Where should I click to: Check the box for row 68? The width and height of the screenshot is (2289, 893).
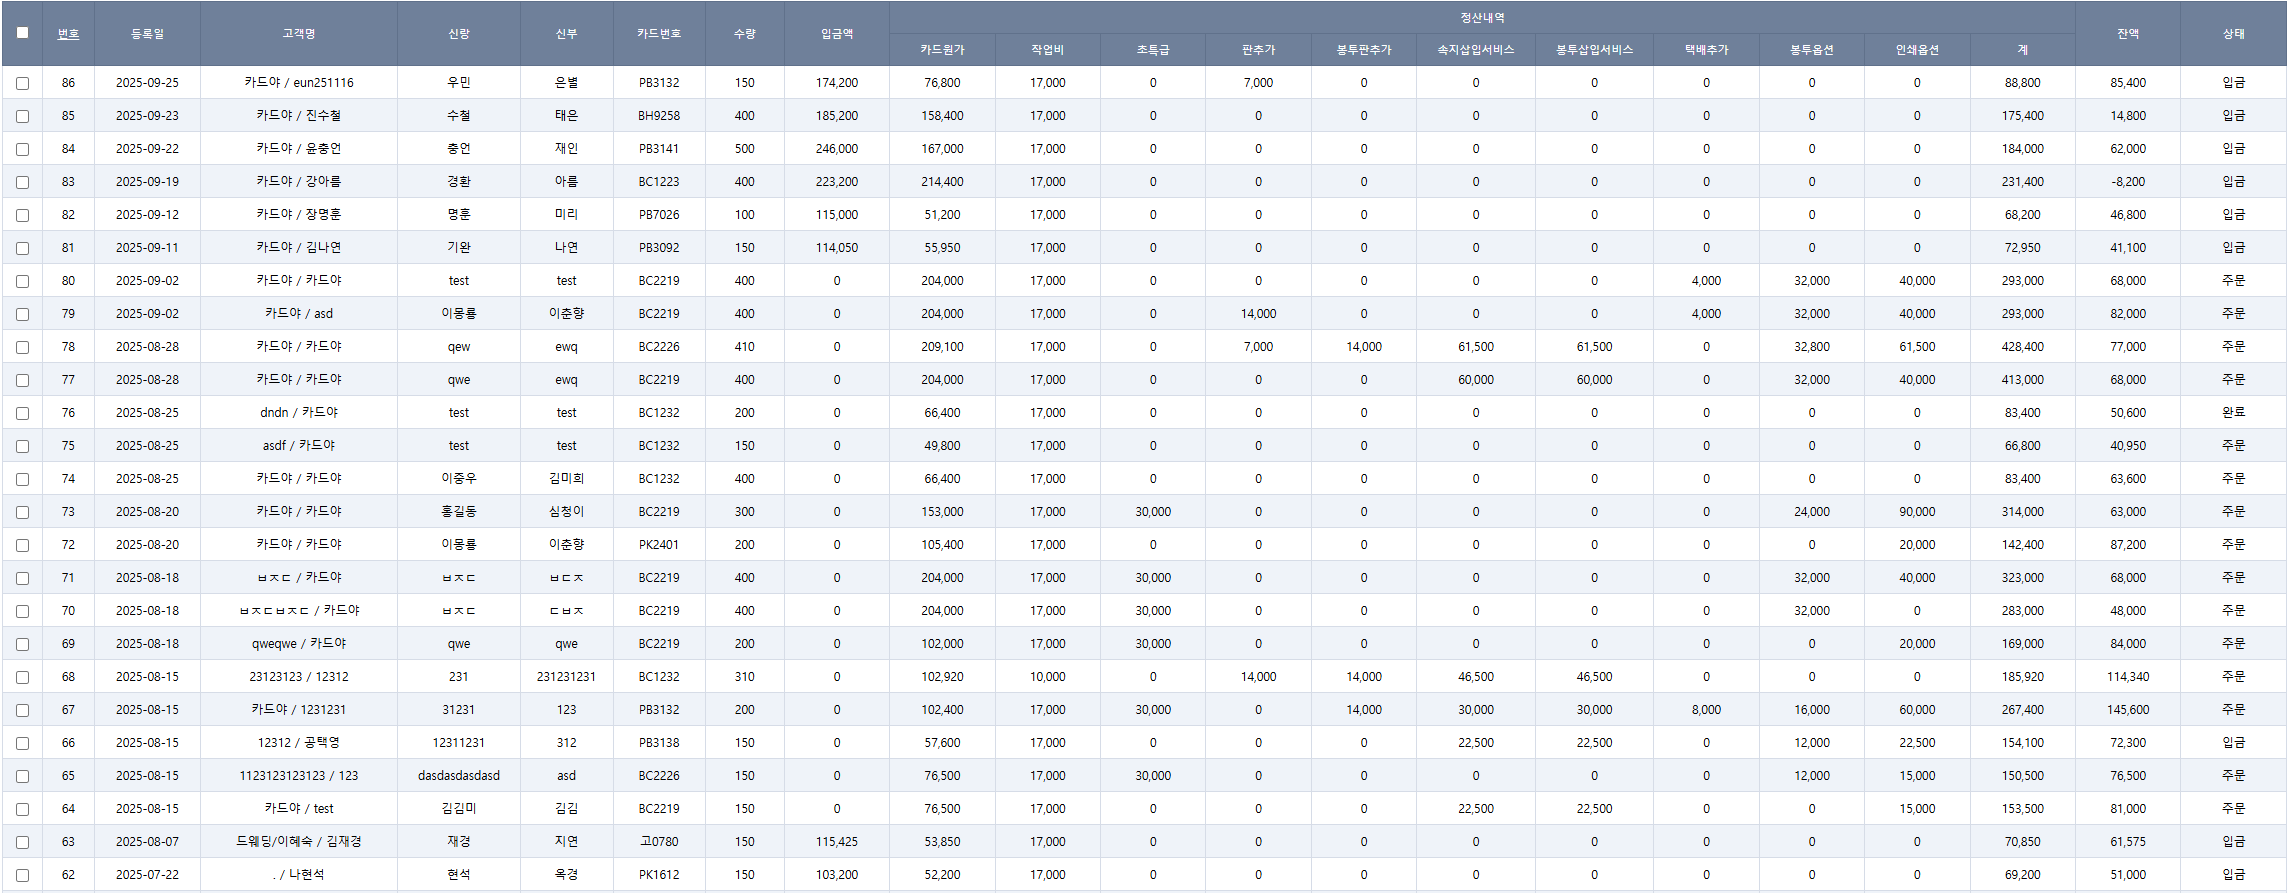(x=22, y=677)
